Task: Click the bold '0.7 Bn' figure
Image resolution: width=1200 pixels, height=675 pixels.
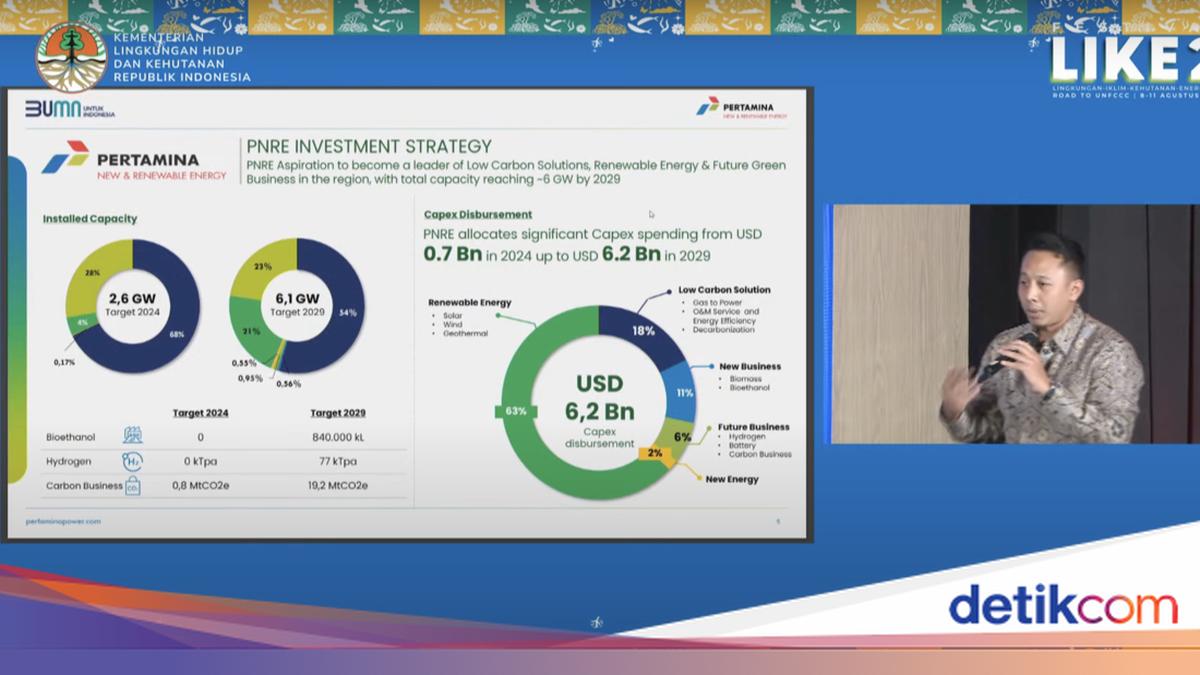Action: tap(454, 253)
